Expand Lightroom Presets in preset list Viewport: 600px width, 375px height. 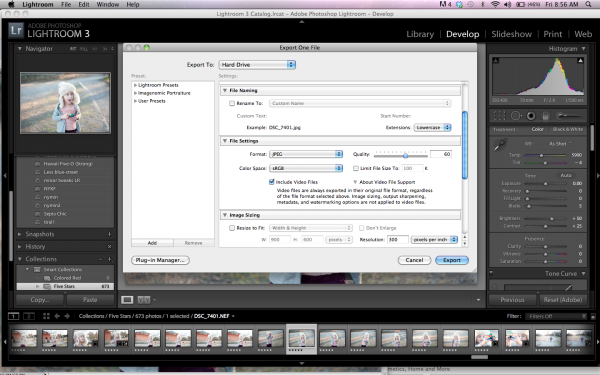[135, 85]
